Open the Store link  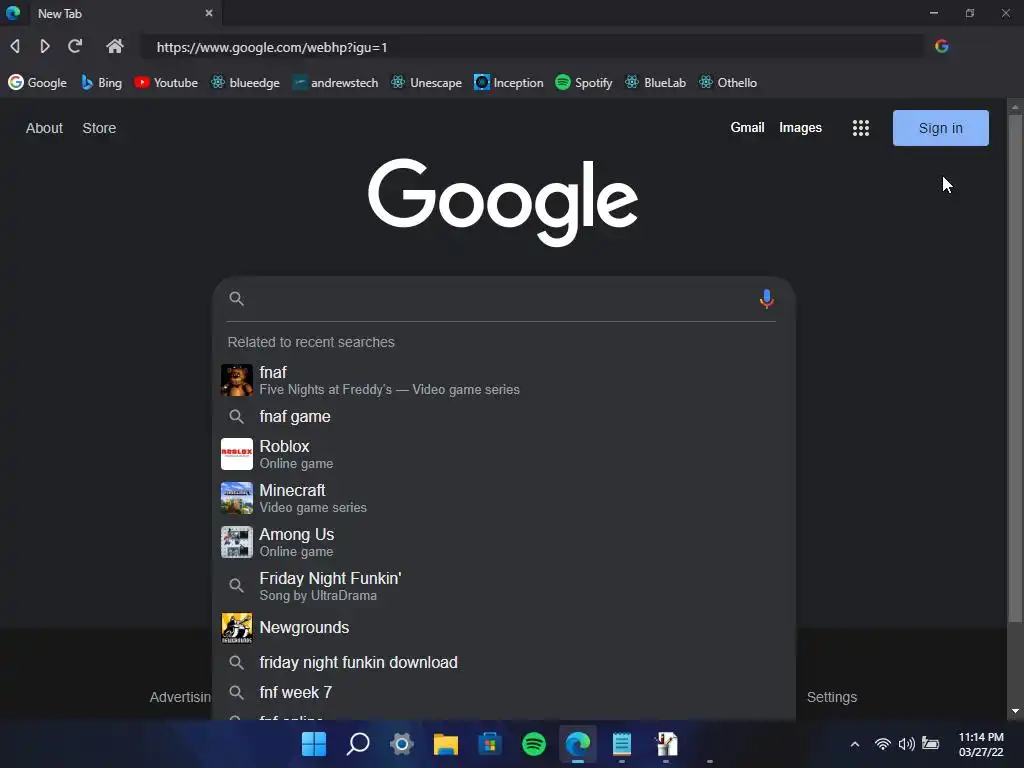click(99, 128)
